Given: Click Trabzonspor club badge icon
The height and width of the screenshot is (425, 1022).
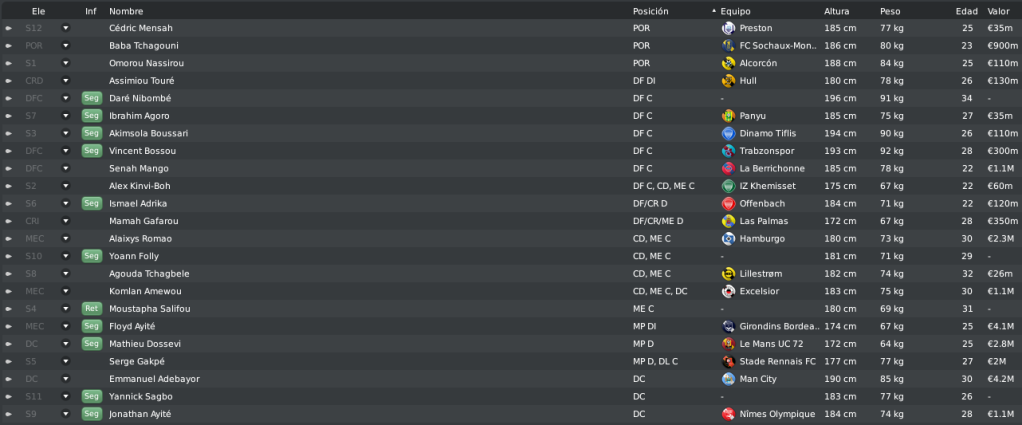Looking at the screenshot, I should 728,151.
